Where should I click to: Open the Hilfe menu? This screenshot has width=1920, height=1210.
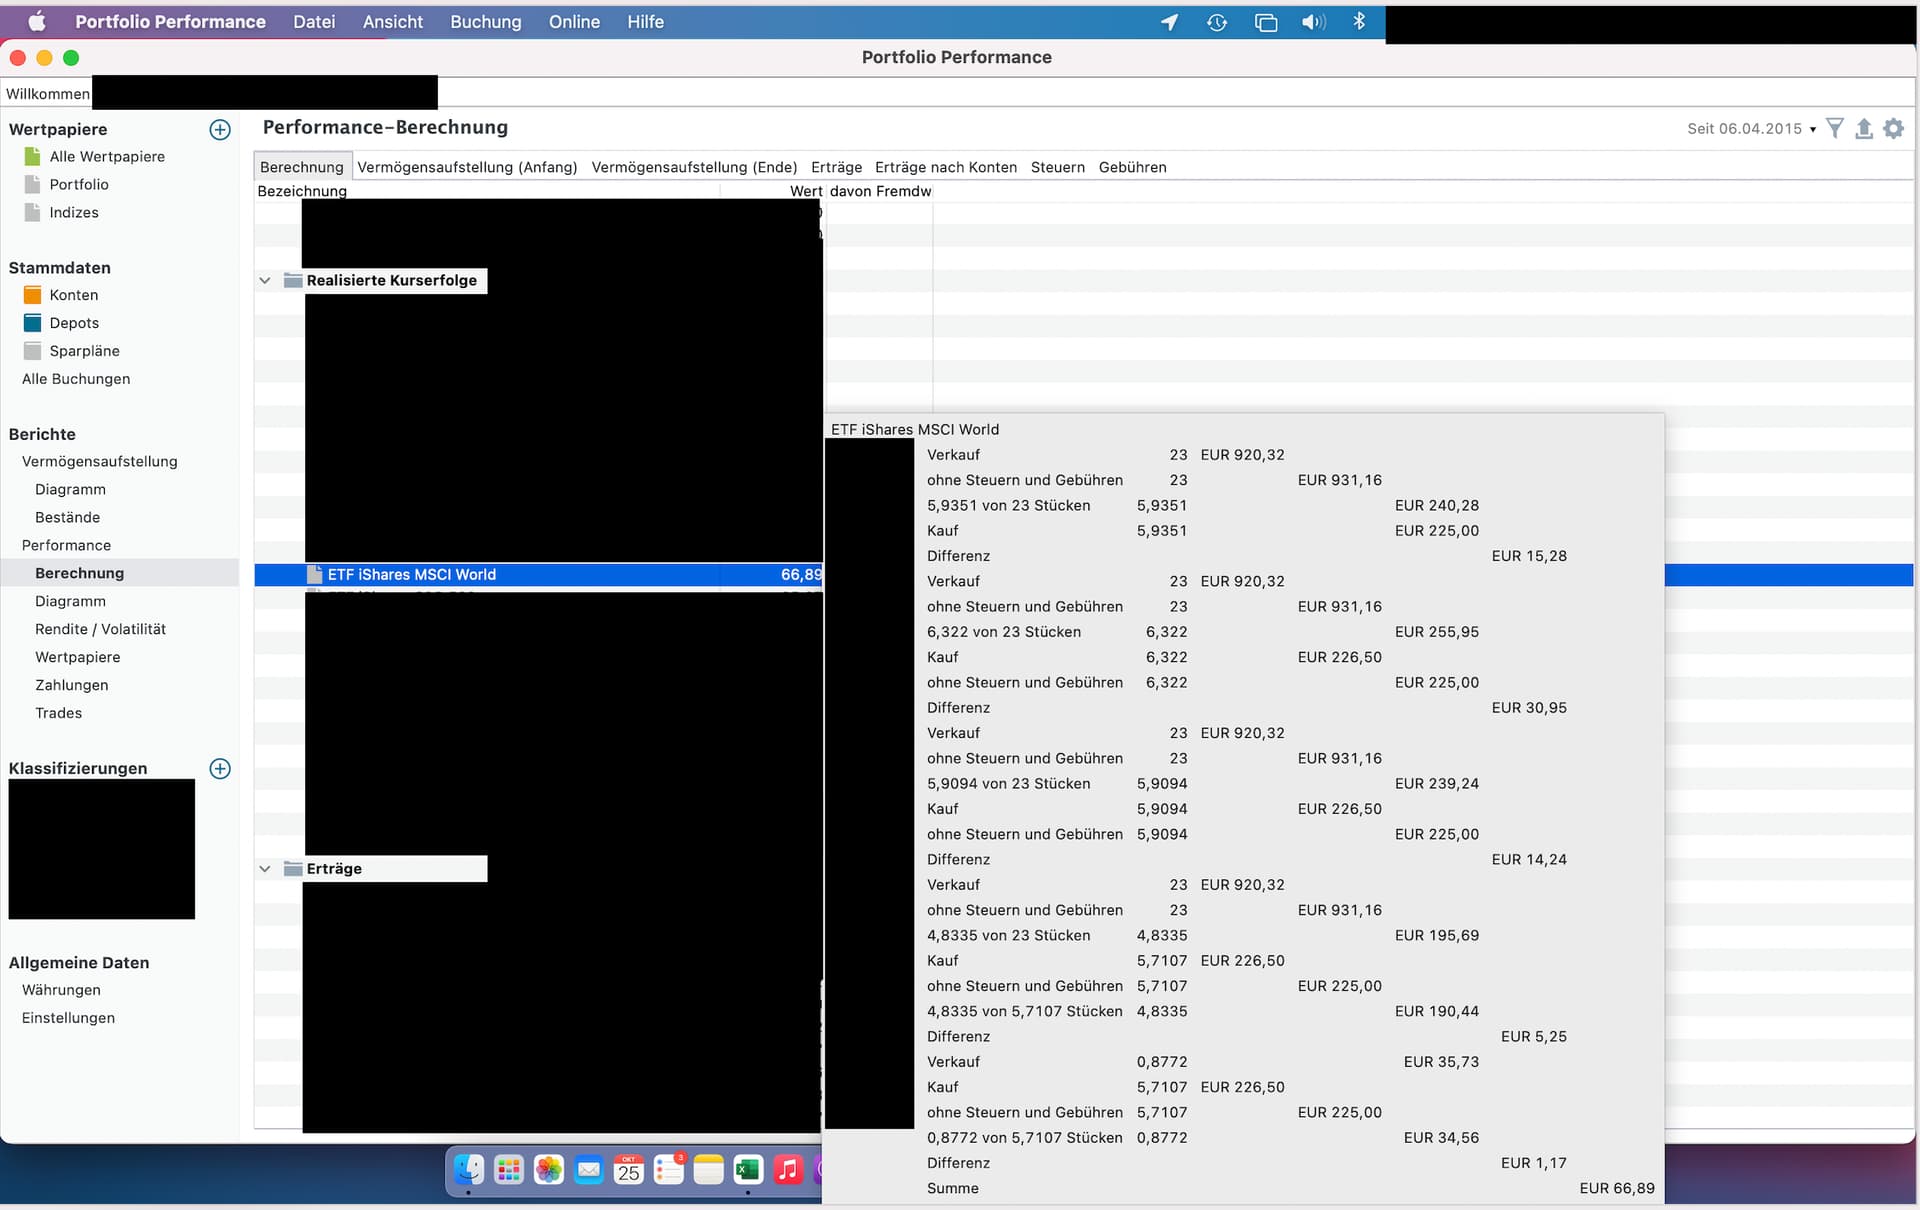point(645,22)
